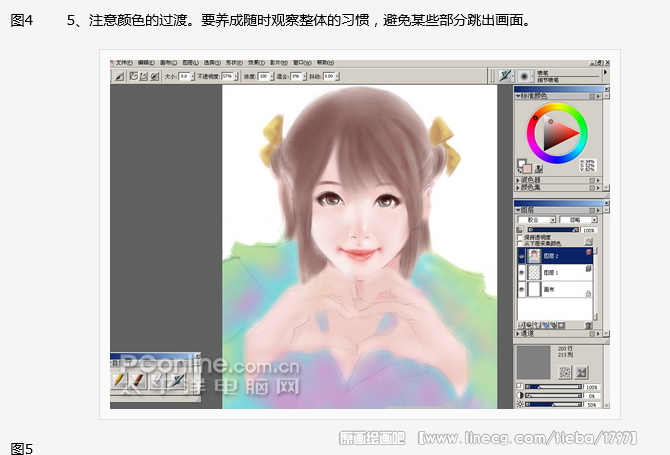Select layer 1 row in layers list
This screenshot has height=455, width=670.
point(555,273)
